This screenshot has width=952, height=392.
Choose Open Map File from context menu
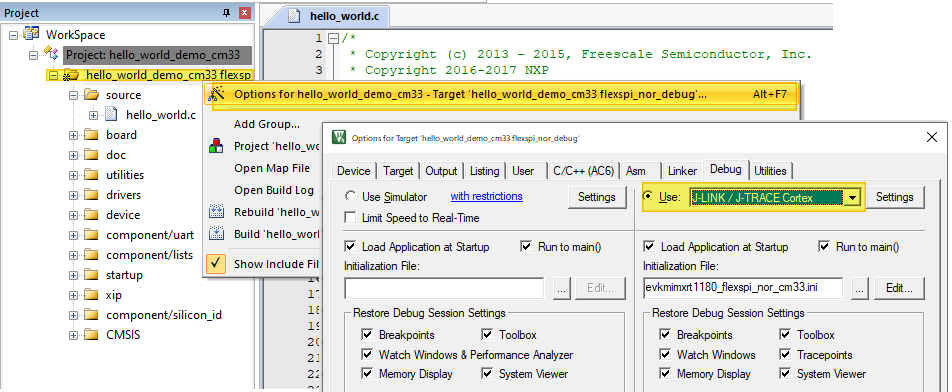coord(272,168)
